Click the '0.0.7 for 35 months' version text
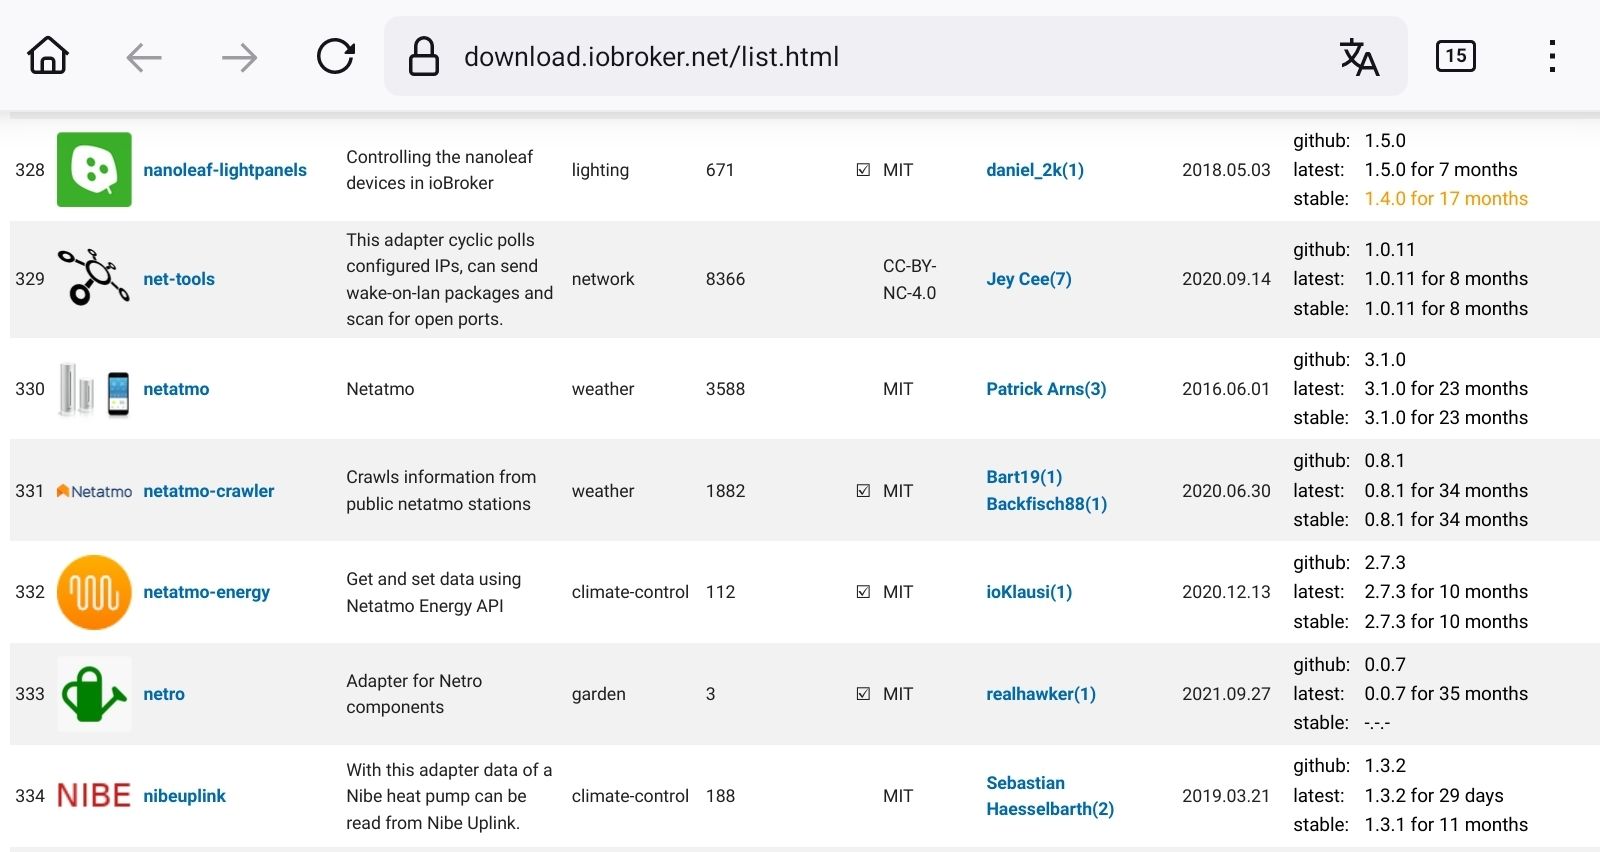 [x=1446, y=694]
